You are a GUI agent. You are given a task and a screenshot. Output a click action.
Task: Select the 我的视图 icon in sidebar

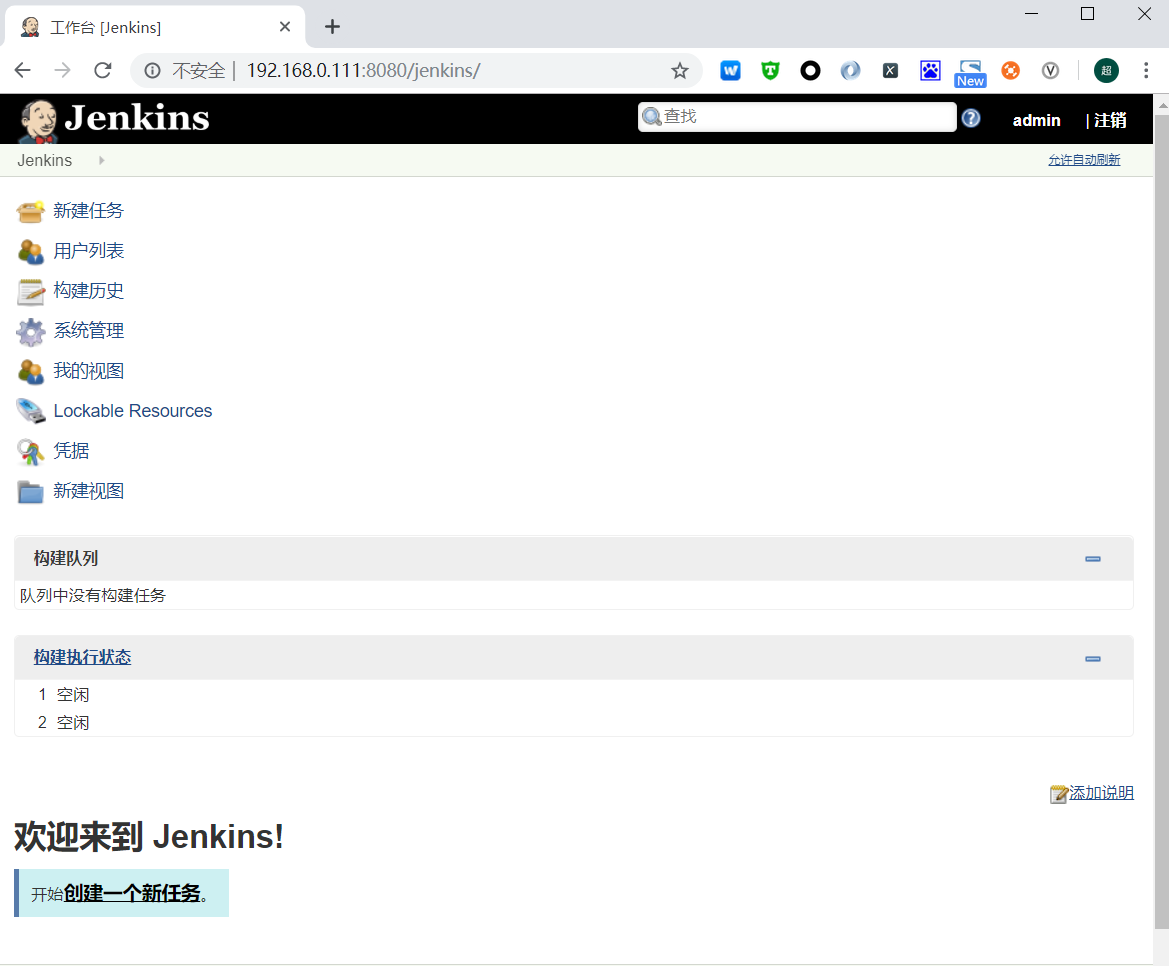pyautogui.click(x=30, y=371)
